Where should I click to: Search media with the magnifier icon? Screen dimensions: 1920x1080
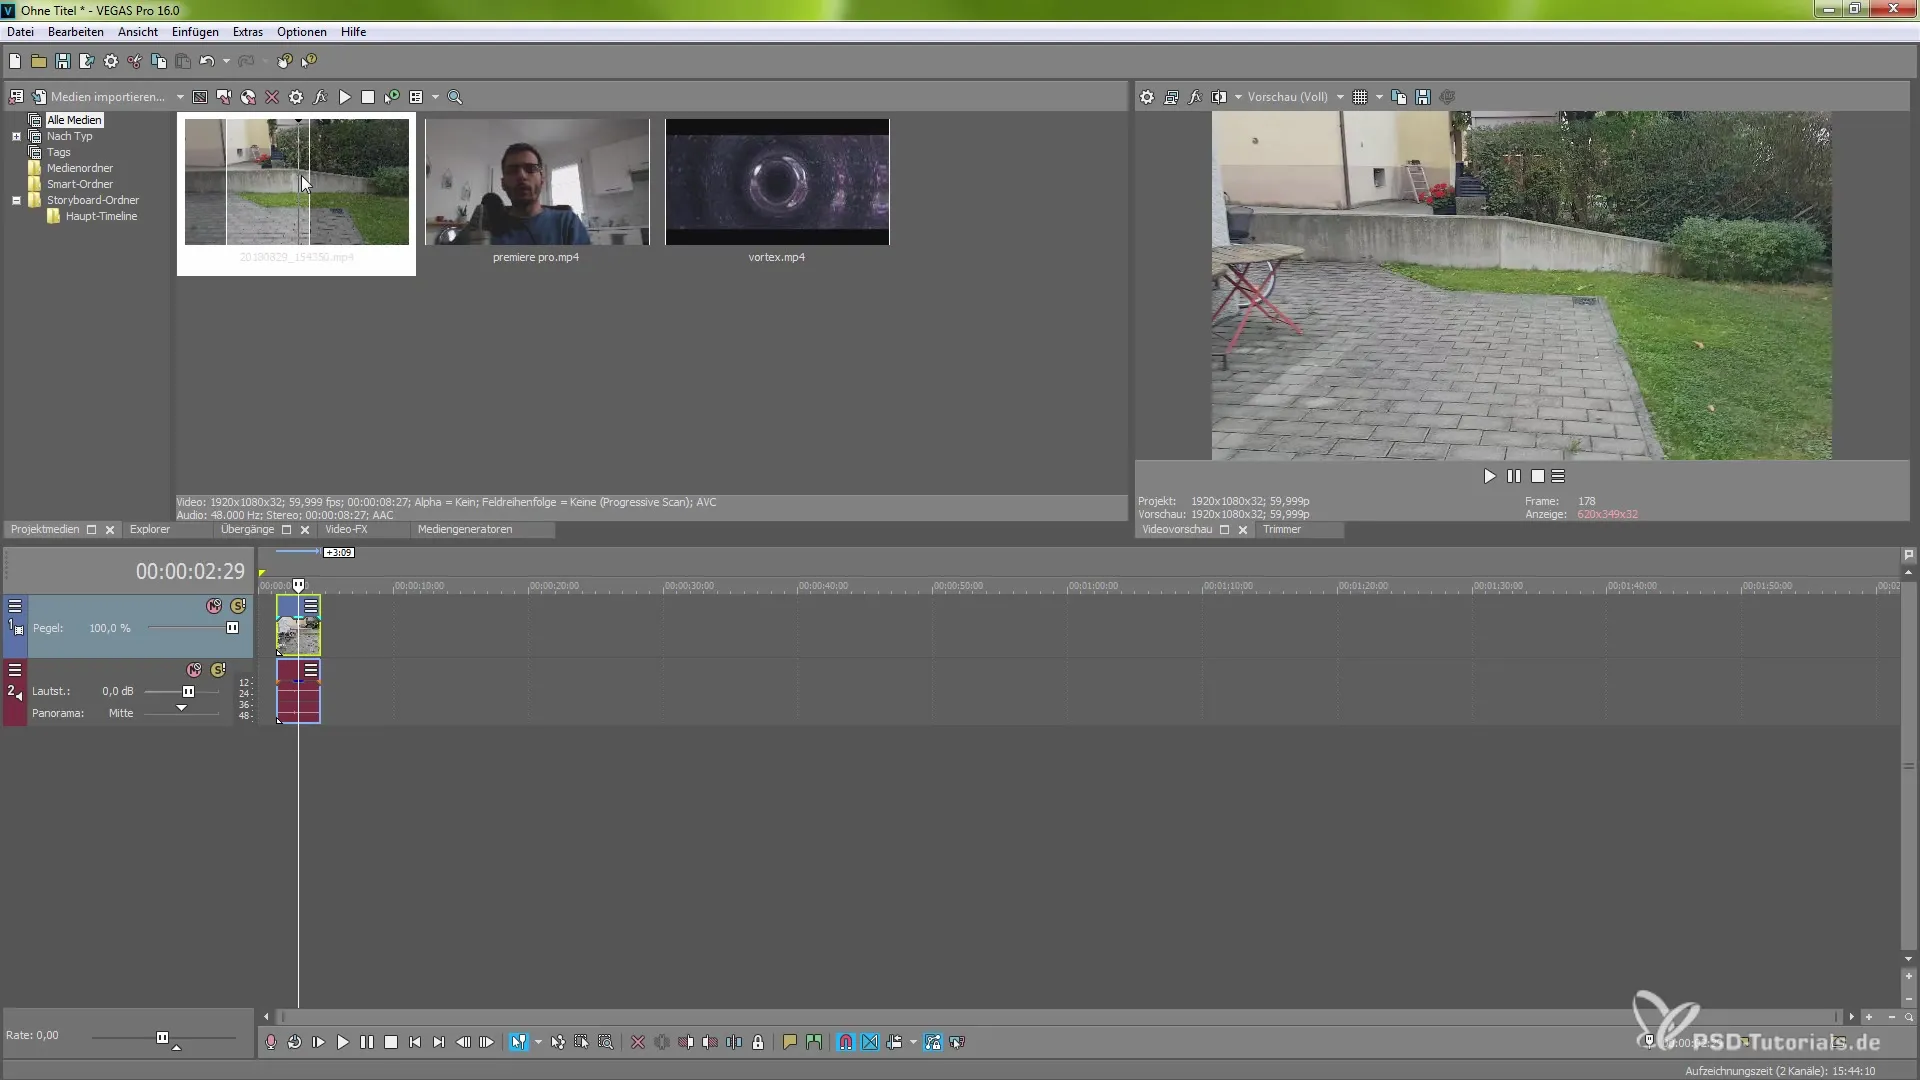point(455,97)
